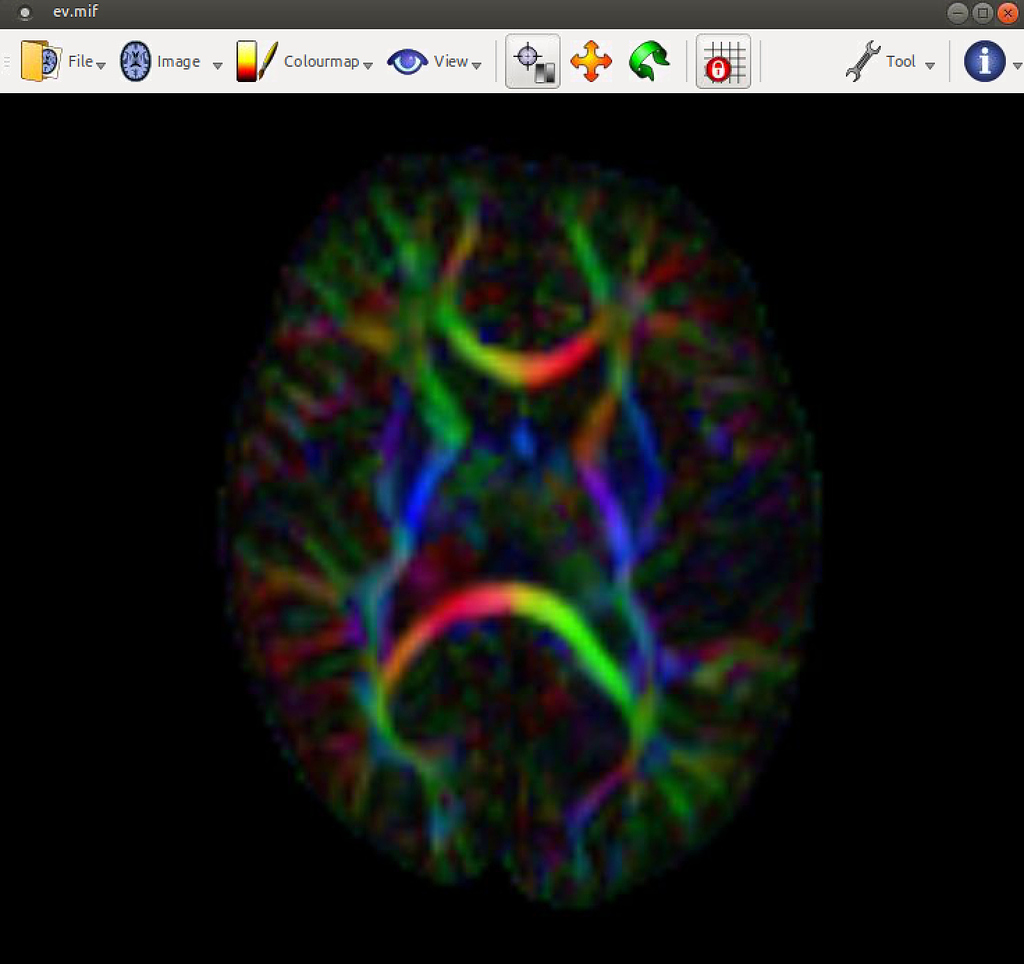Toggle the voxel grid lock button
The image size is (1024, 964).
tap(722, 60)
